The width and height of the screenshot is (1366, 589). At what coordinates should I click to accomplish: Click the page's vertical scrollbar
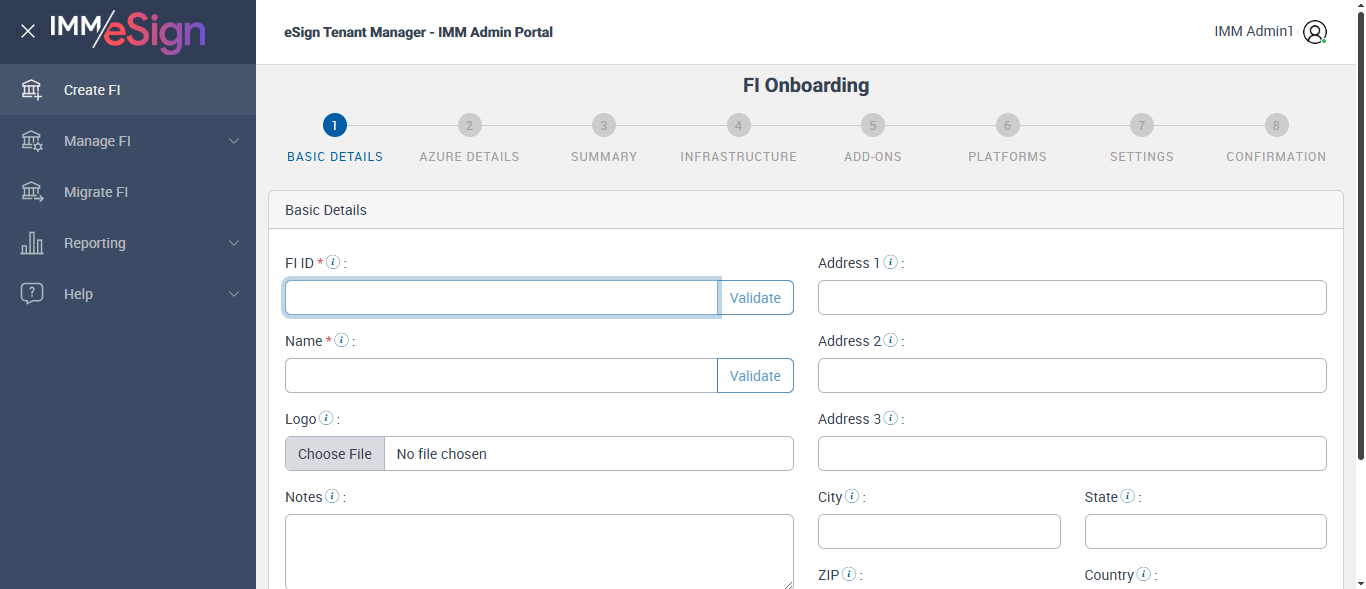coord(1360,250)
